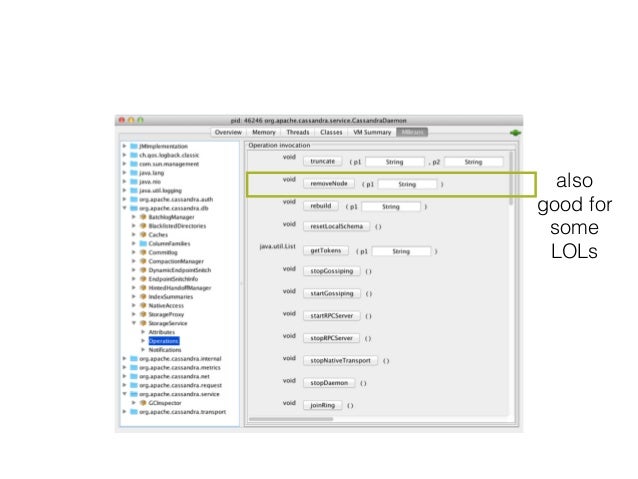Select the IndexSummaries bean icon
This screenshot has width=638, height=479.
[x=143, y=297]
